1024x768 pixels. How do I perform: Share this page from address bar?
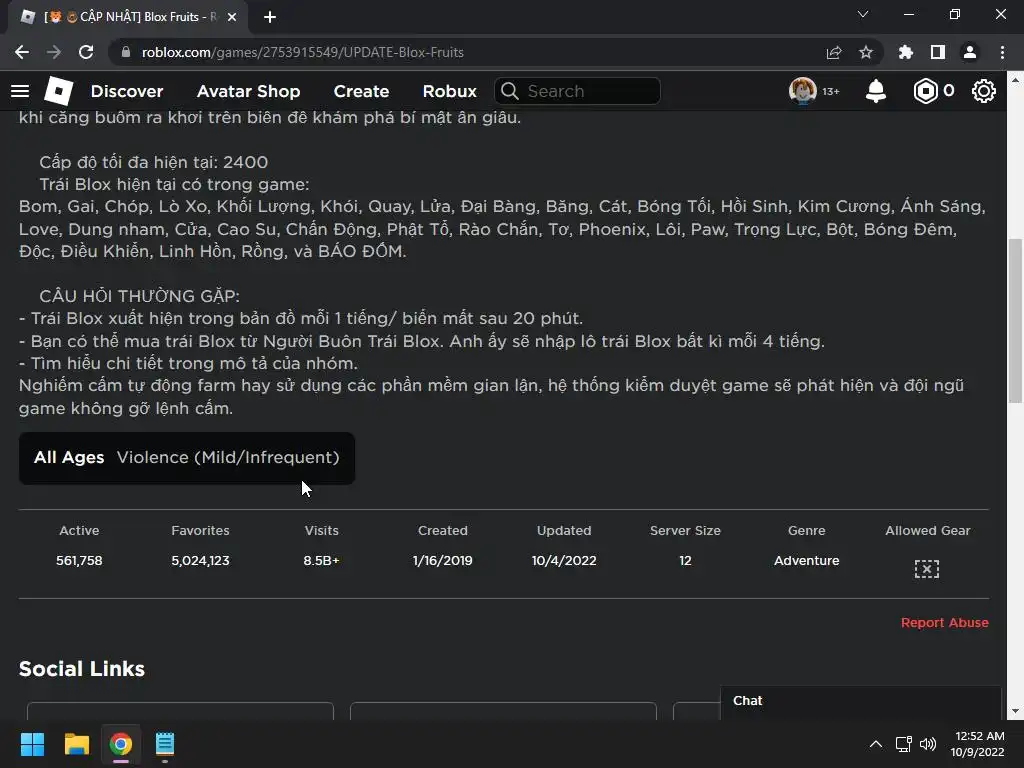[x=834, y=52]
